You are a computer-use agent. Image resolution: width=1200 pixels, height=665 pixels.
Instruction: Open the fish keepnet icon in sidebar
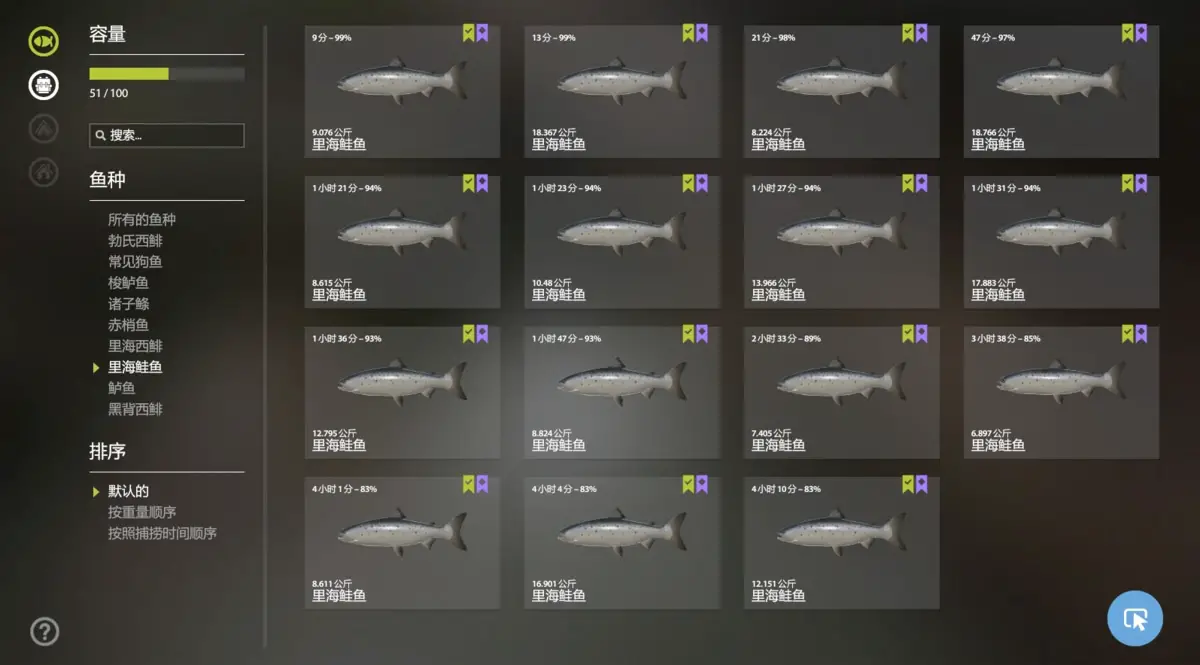pos(43,41)
